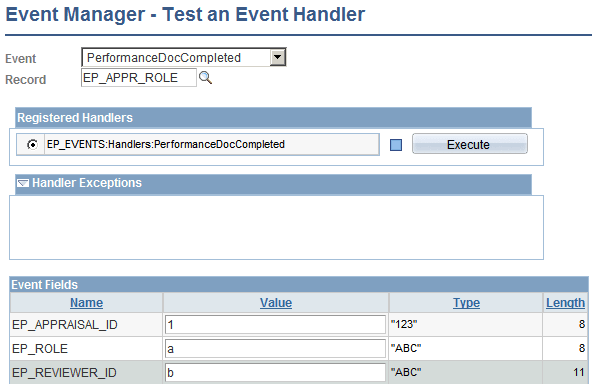Click the blue status square beside Execute
This screenshot has width=592, height=384.
396,145
